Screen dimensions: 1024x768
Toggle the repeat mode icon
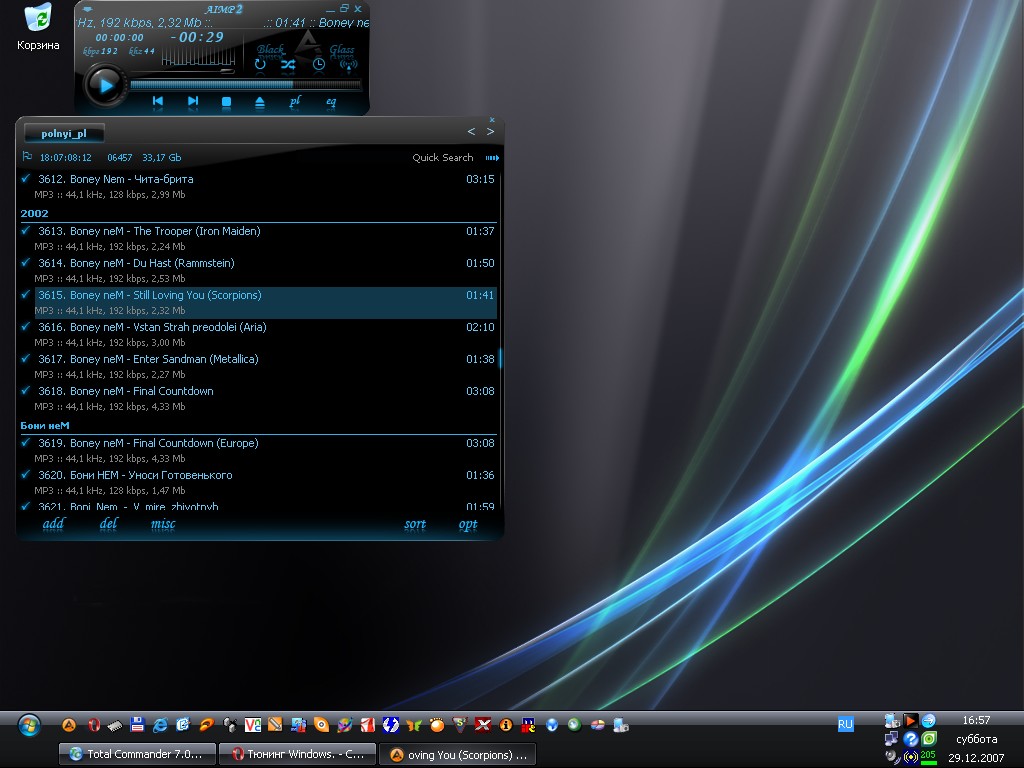click(x=260, y=65)
